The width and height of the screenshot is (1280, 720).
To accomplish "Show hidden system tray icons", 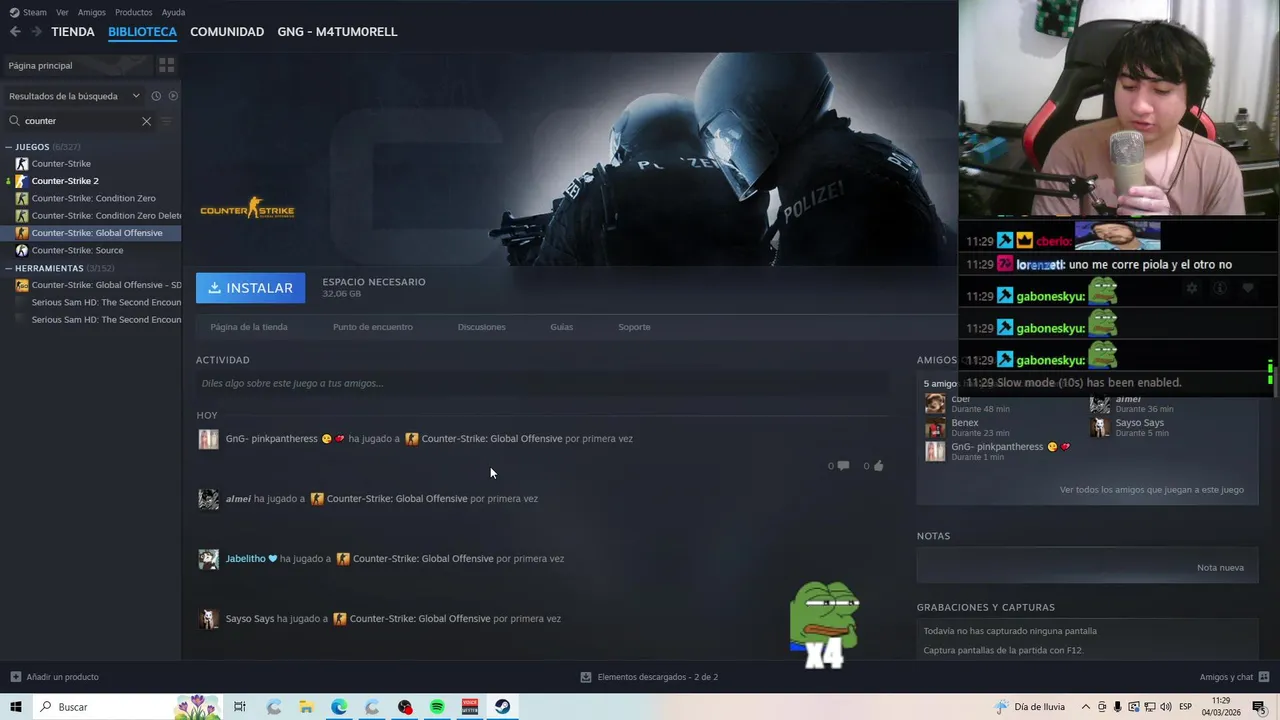I will pos(1086,707).
